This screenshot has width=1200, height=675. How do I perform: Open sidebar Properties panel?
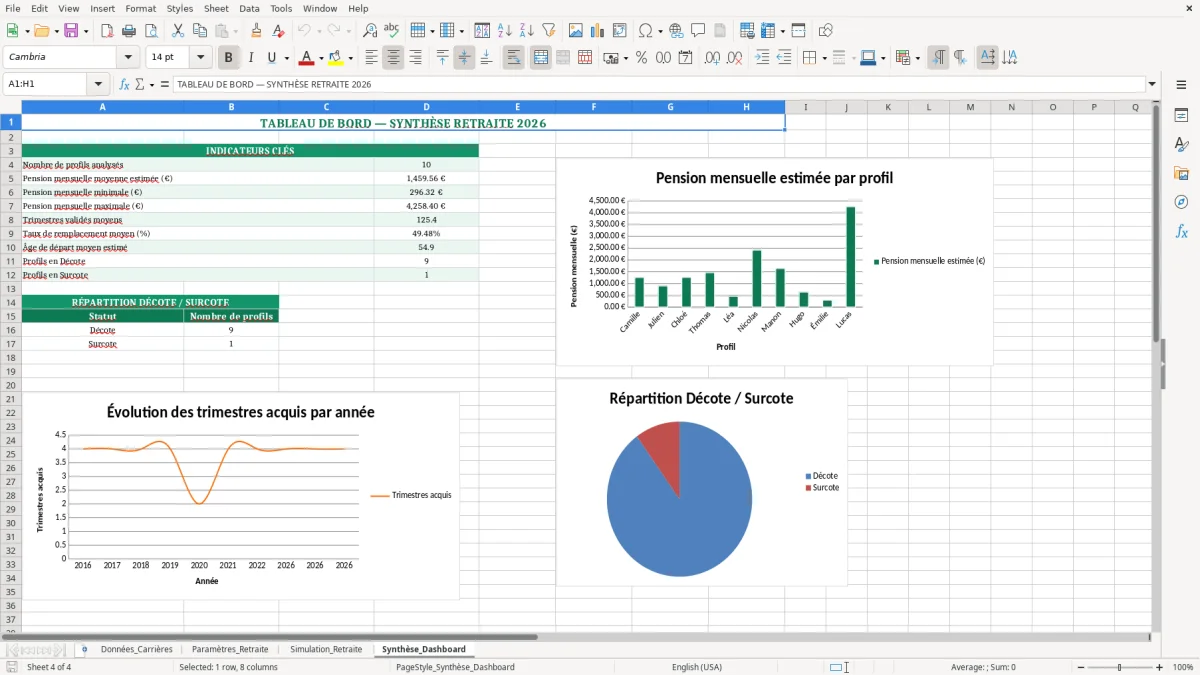point(1181,116)
